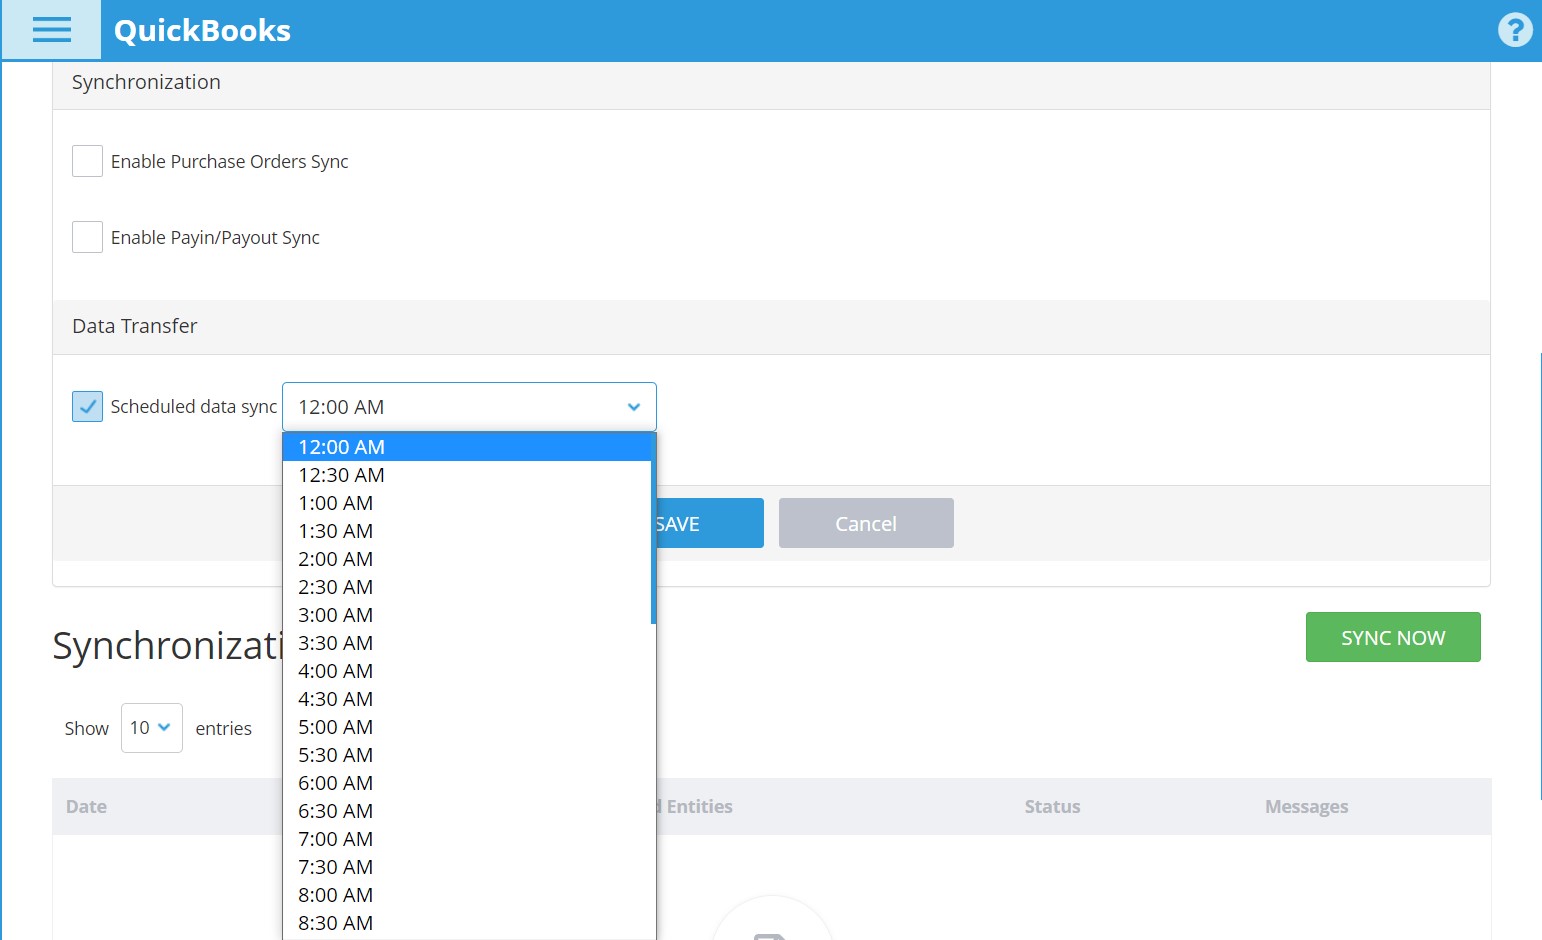Select the 5:30 AM entry
Image resolution: width=1542 pixels, height=940 pixels.
click(x=467, y=755)
